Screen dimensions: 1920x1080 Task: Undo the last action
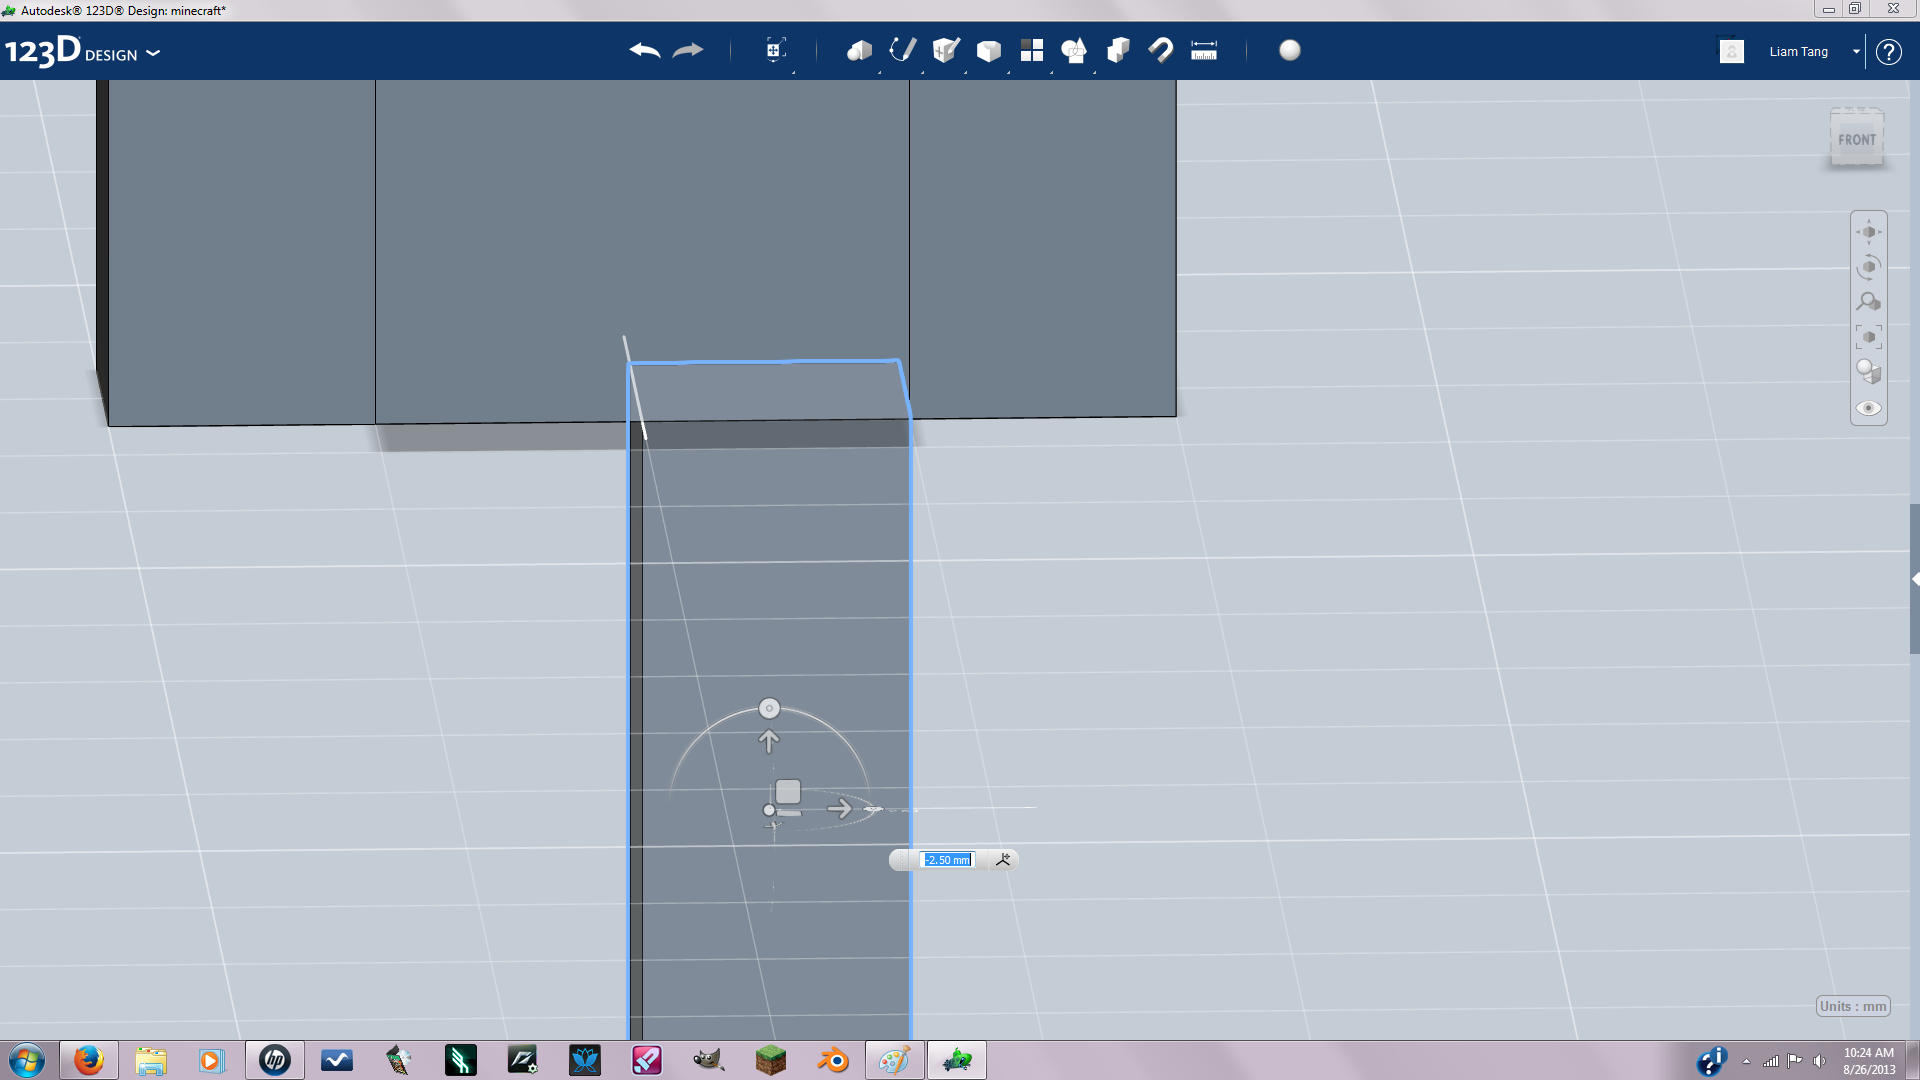click(x=645, y=50)
